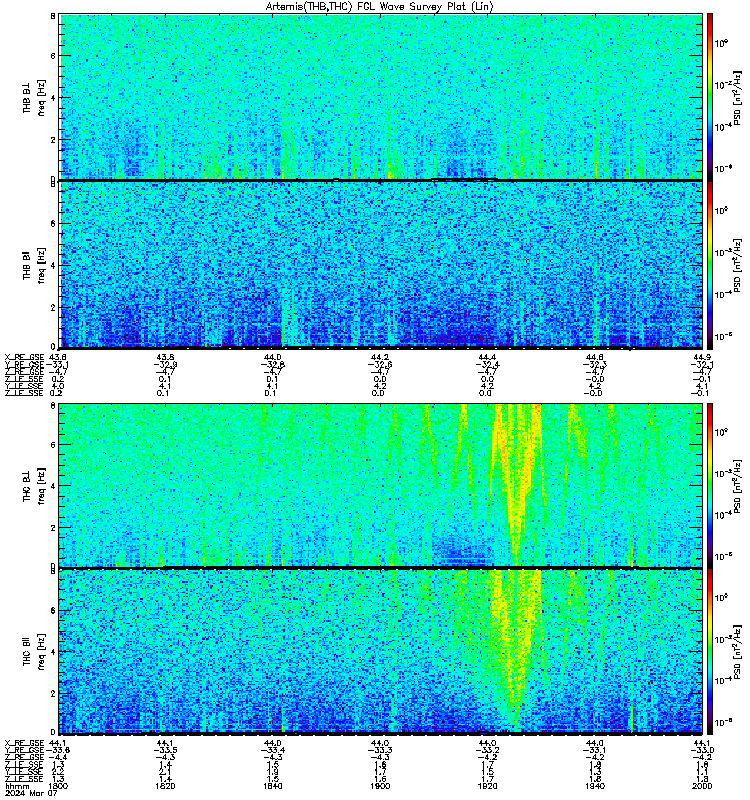Image resolution: width=750 pixels, height=800 pixels.
Task: Click the THB B⊥ spectrogram panel
Action: (381, 96)
